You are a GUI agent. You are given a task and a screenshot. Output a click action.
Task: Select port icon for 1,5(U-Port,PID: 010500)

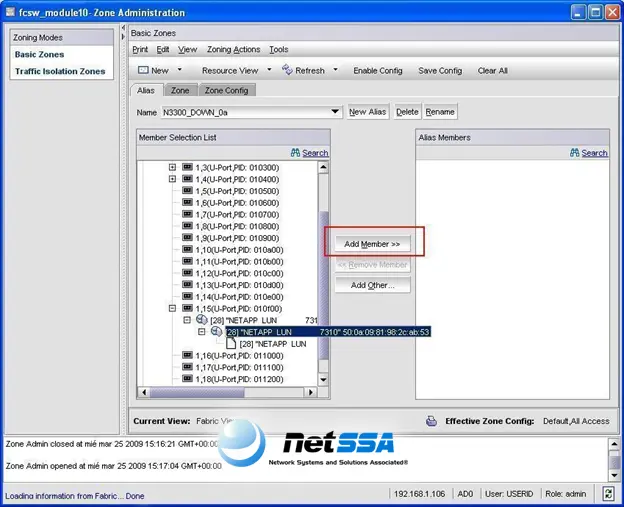[187, 191]
